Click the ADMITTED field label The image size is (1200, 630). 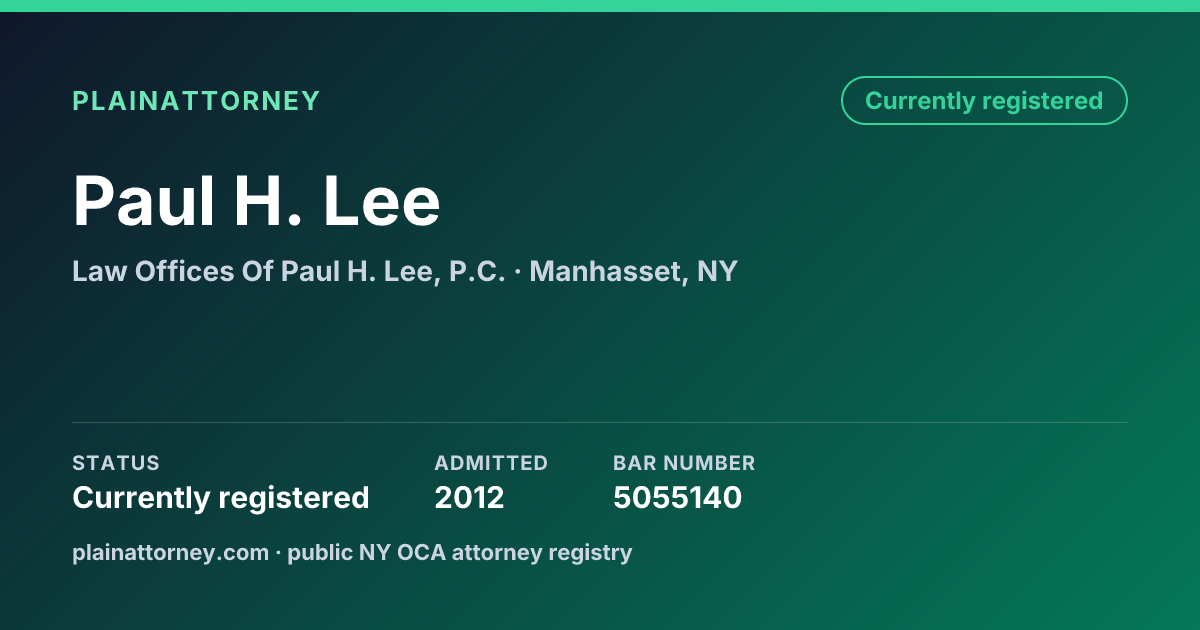(x=491, y=463)
